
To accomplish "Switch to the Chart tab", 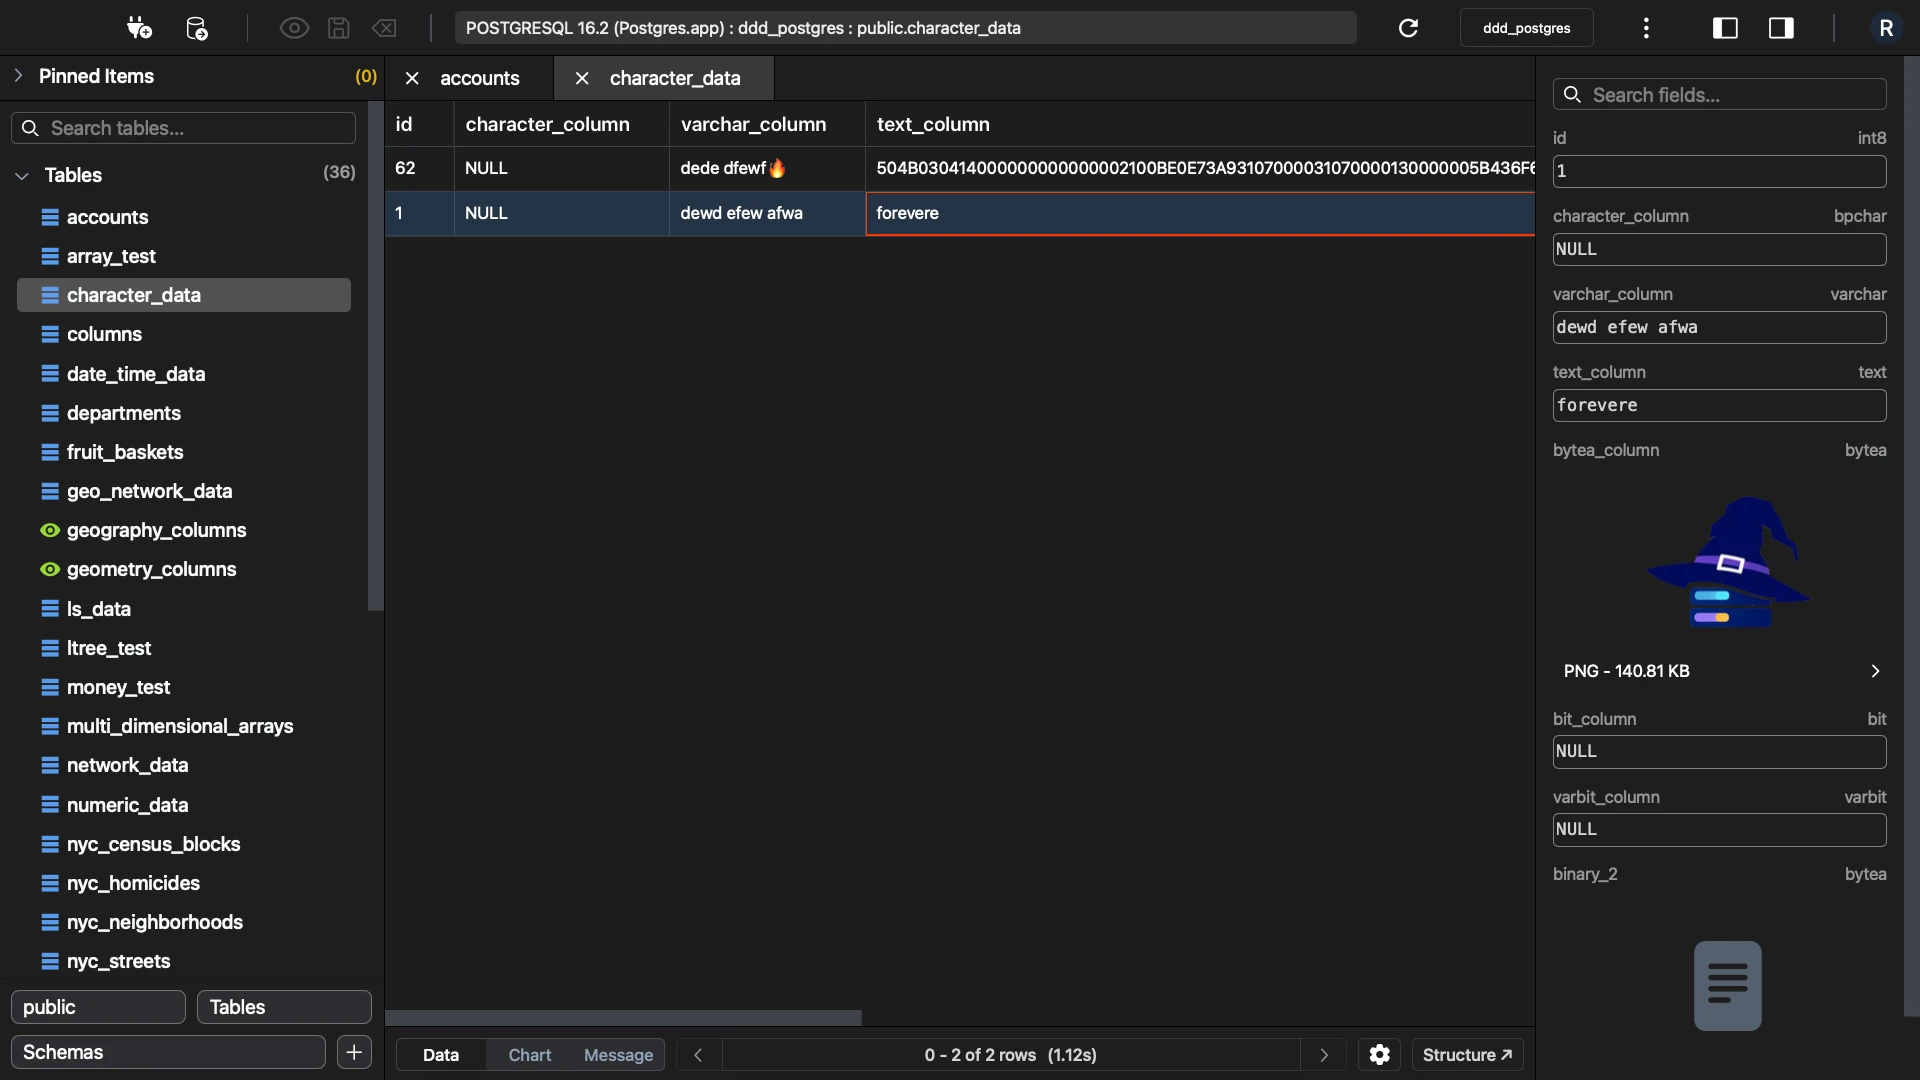I will [x=530, y=1055].
